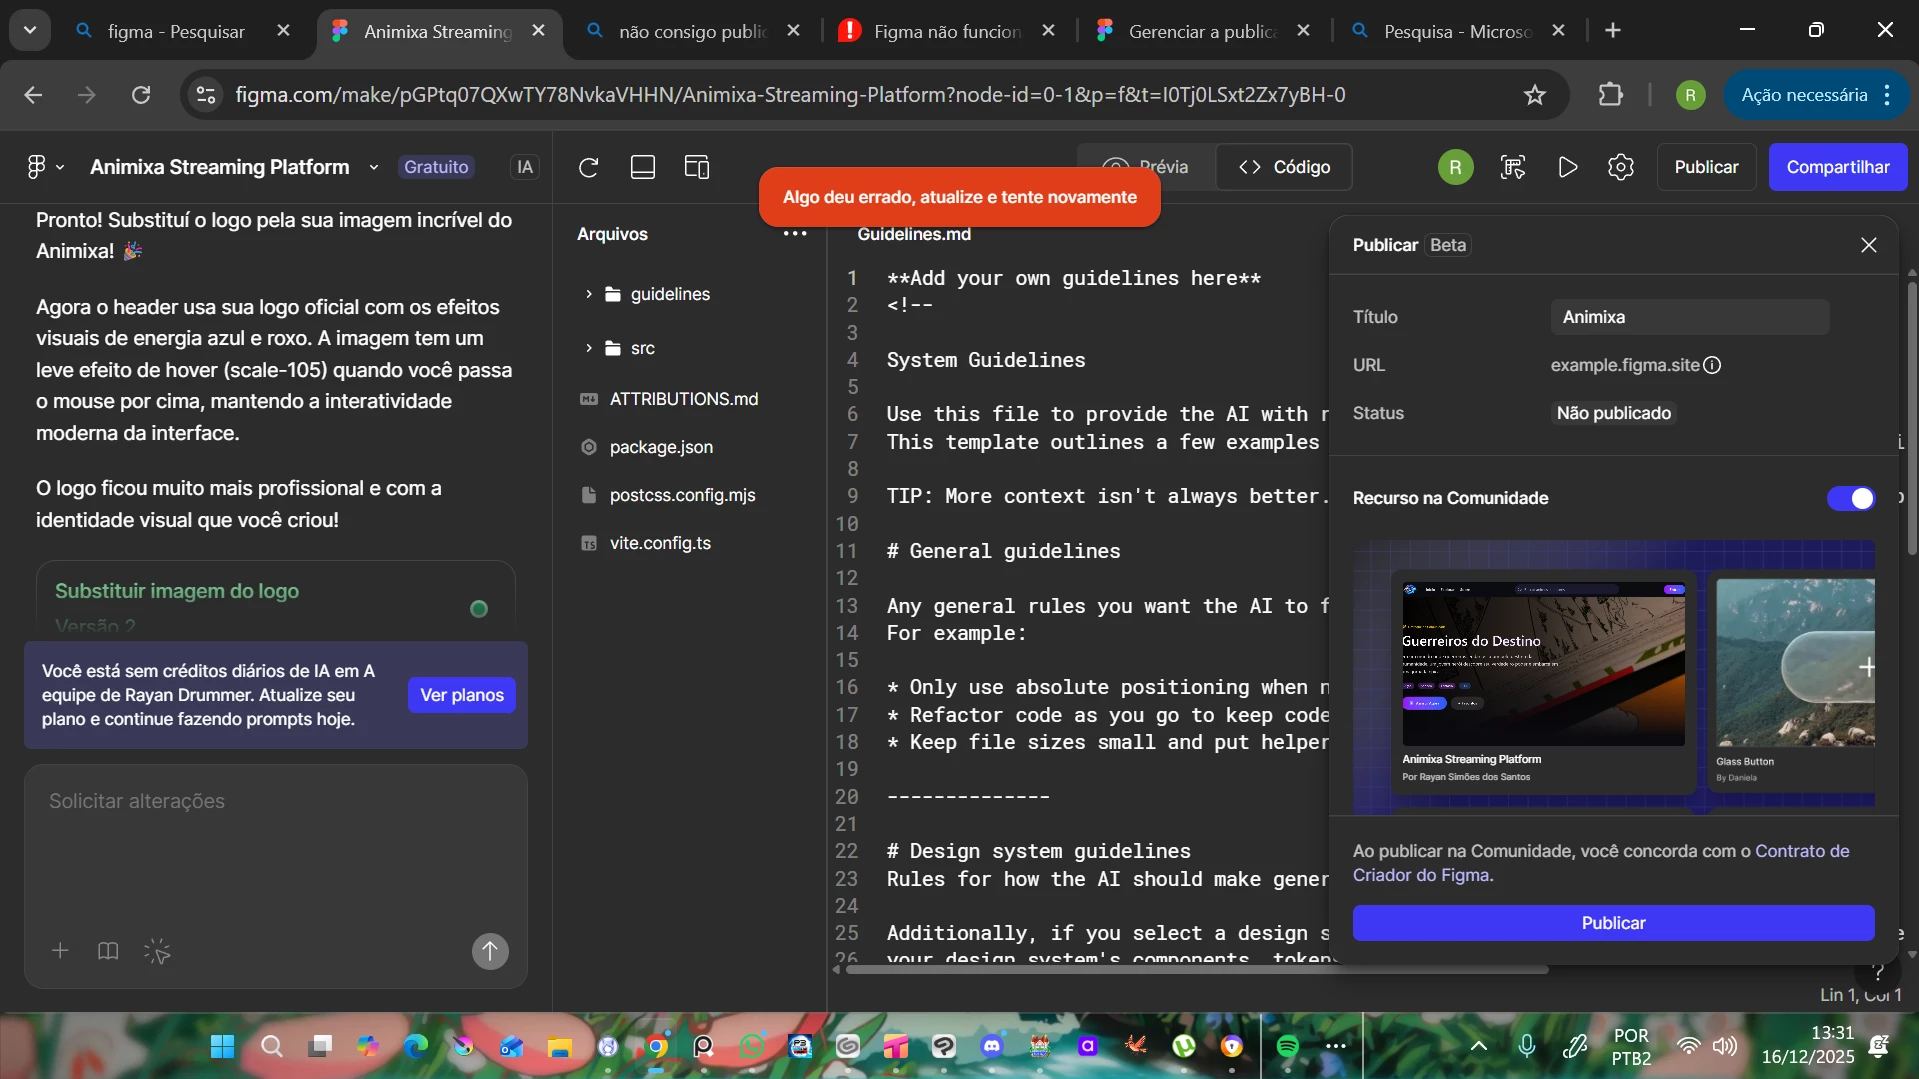
Task: Go back in browser history
Action: coord(33,95)
